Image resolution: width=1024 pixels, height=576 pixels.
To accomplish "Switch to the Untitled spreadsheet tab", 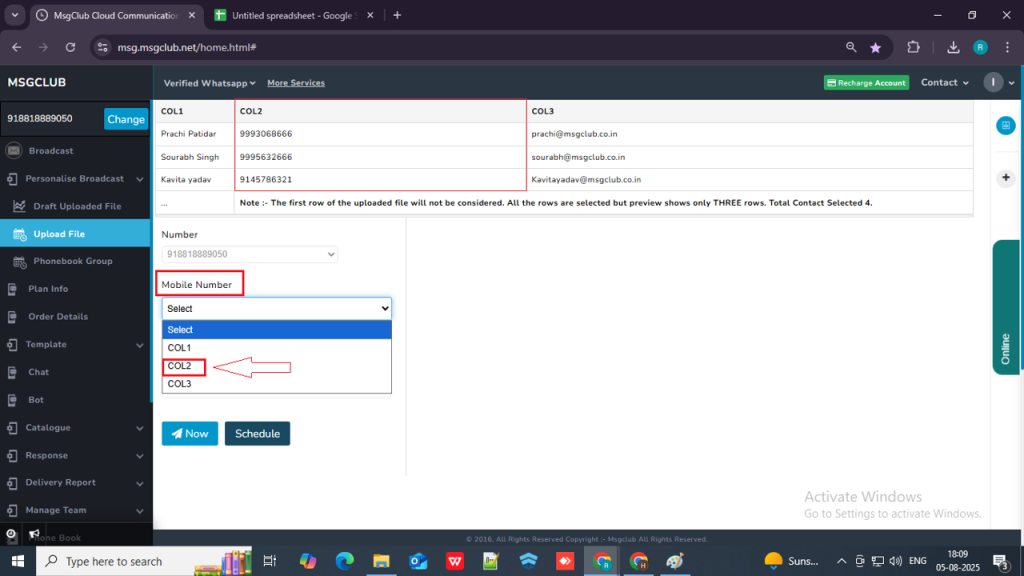I will coord(292,15).
